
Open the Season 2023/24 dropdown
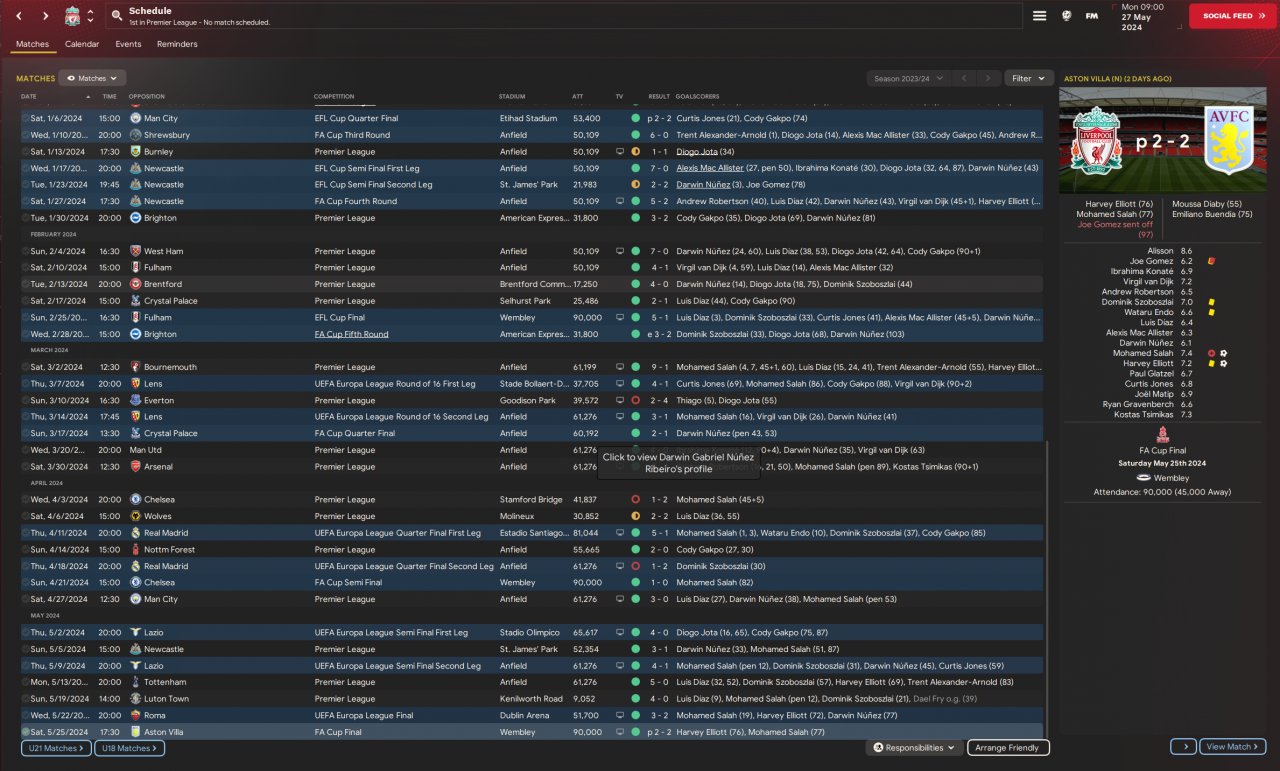908,78
